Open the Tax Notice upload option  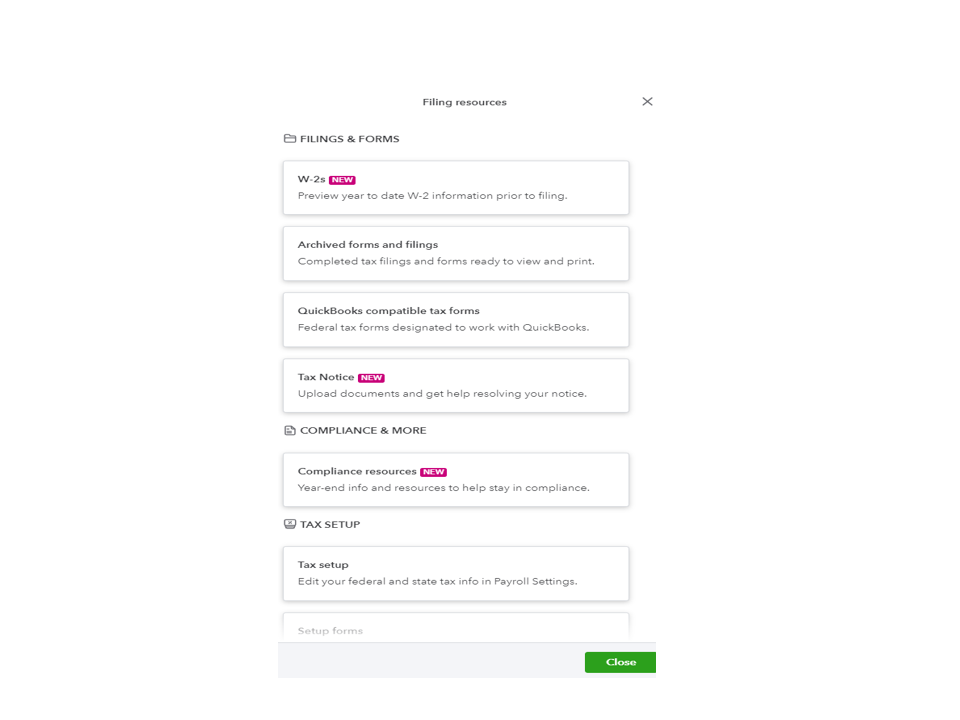[x=456, y=386]
